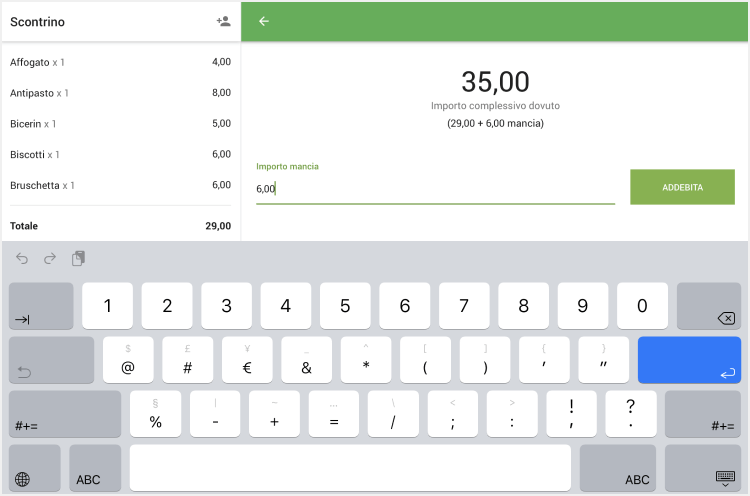Click the add customer icon
Screen dimensions: 750x496
(223, 21)
